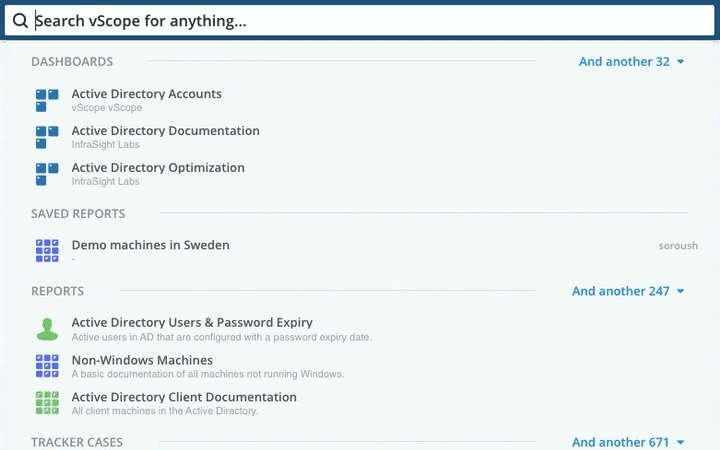The image size is (720, 450).
Task: Open Active Directory Client Documentation report
Action: (184, 397)
